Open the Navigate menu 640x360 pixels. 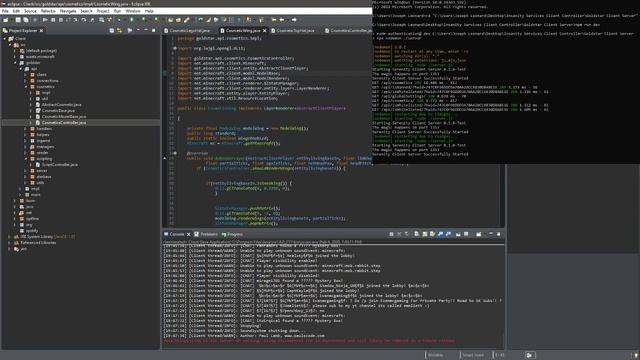(68, 11)
